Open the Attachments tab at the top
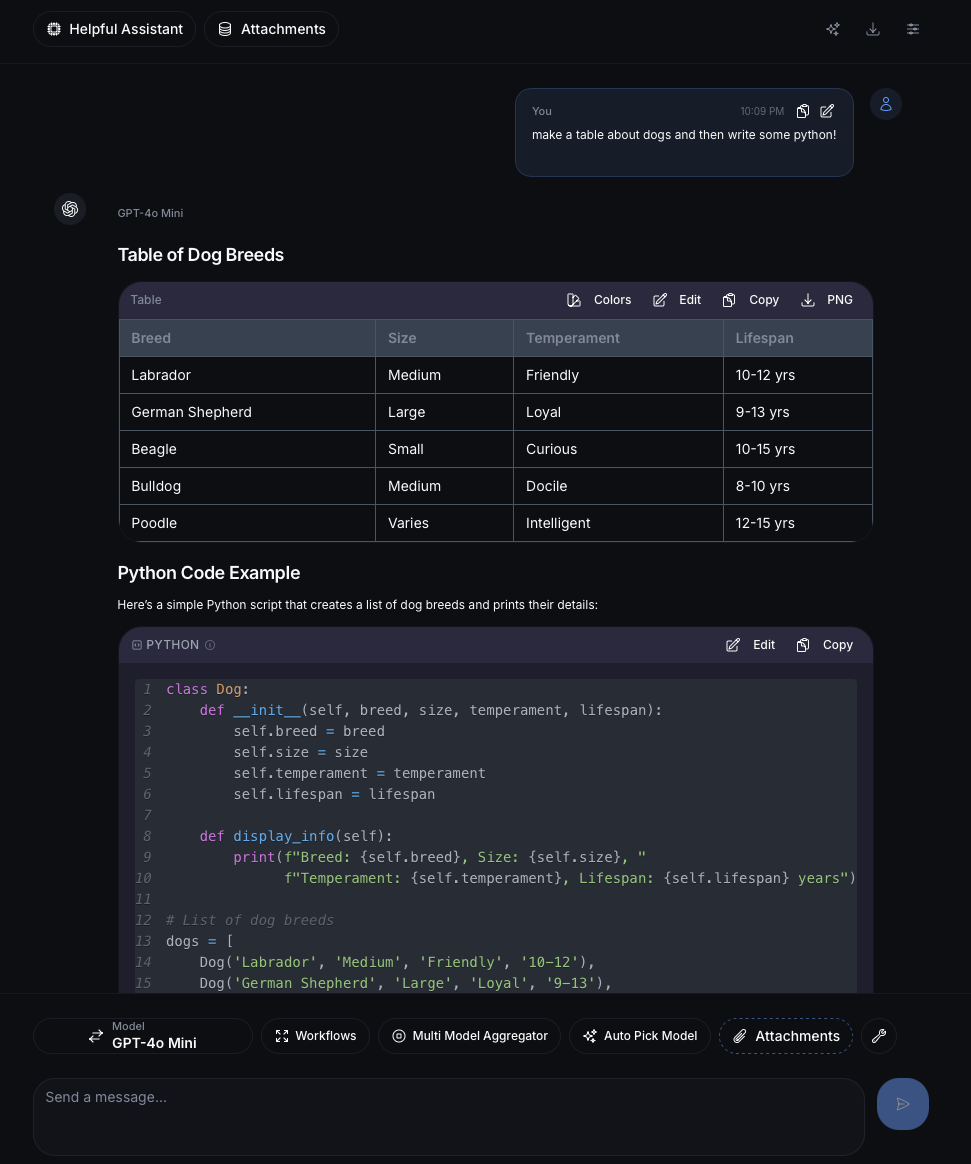971x1164 pixels. (271, 29)
